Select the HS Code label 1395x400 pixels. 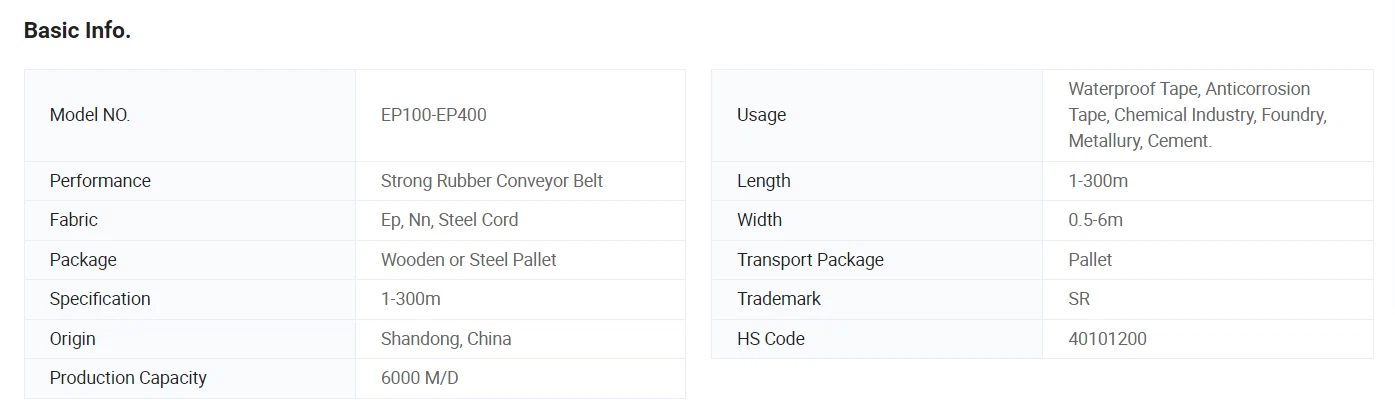[x=770, y=339]
